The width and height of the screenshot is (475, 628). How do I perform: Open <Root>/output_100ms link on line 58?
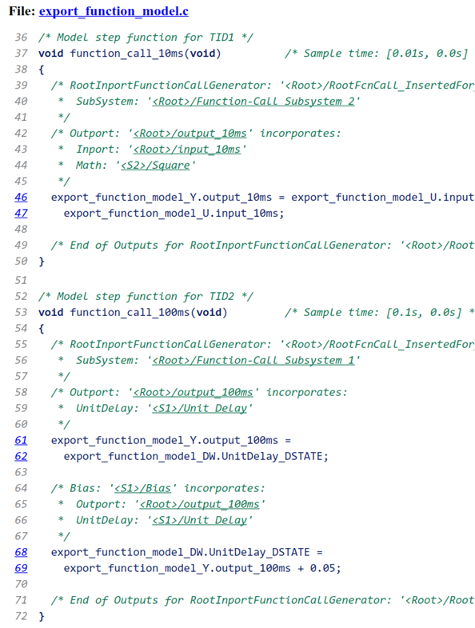193,392
